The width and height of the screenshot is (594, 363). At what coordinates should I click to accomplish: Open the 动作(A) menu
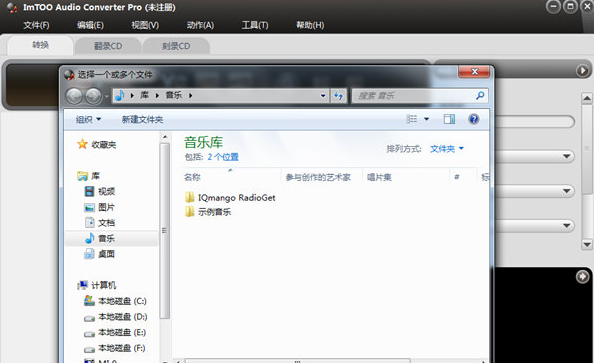(x=200, y=25)
